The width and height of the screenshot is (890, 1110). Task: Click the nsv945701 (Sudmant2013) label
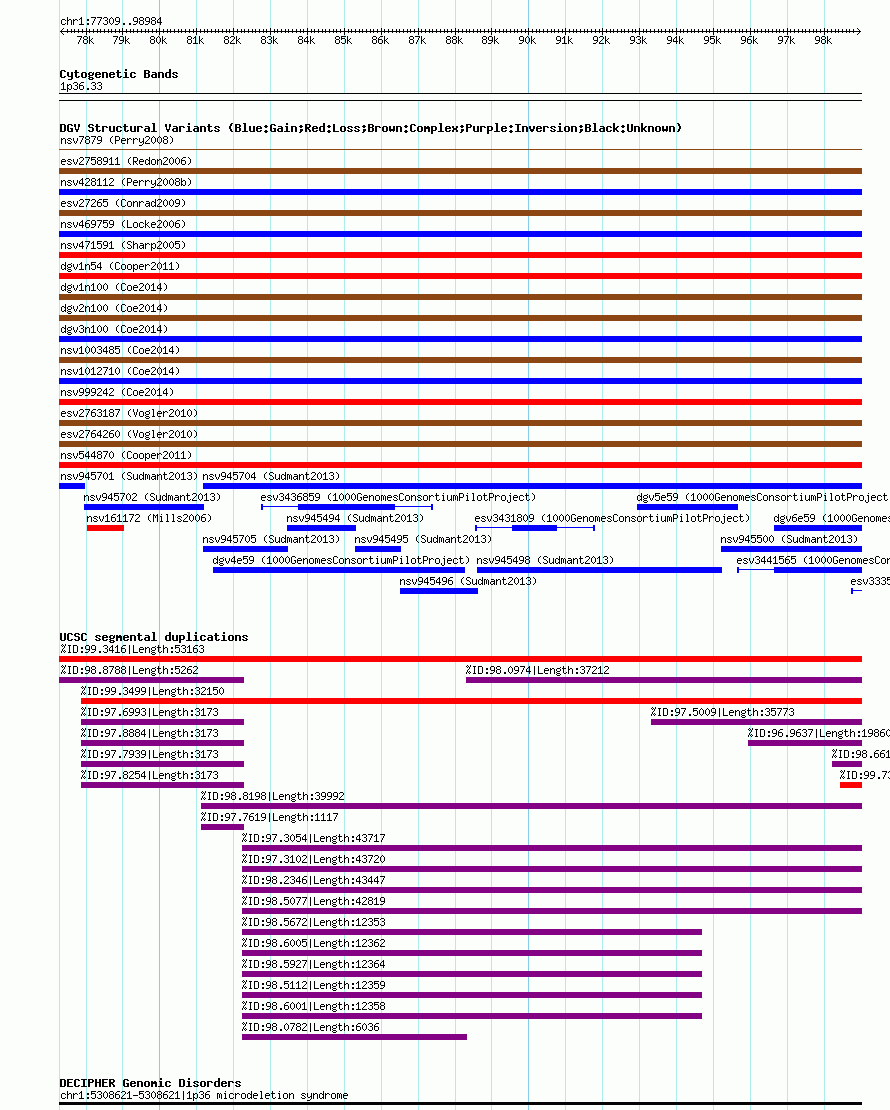[x=129, y=476]
